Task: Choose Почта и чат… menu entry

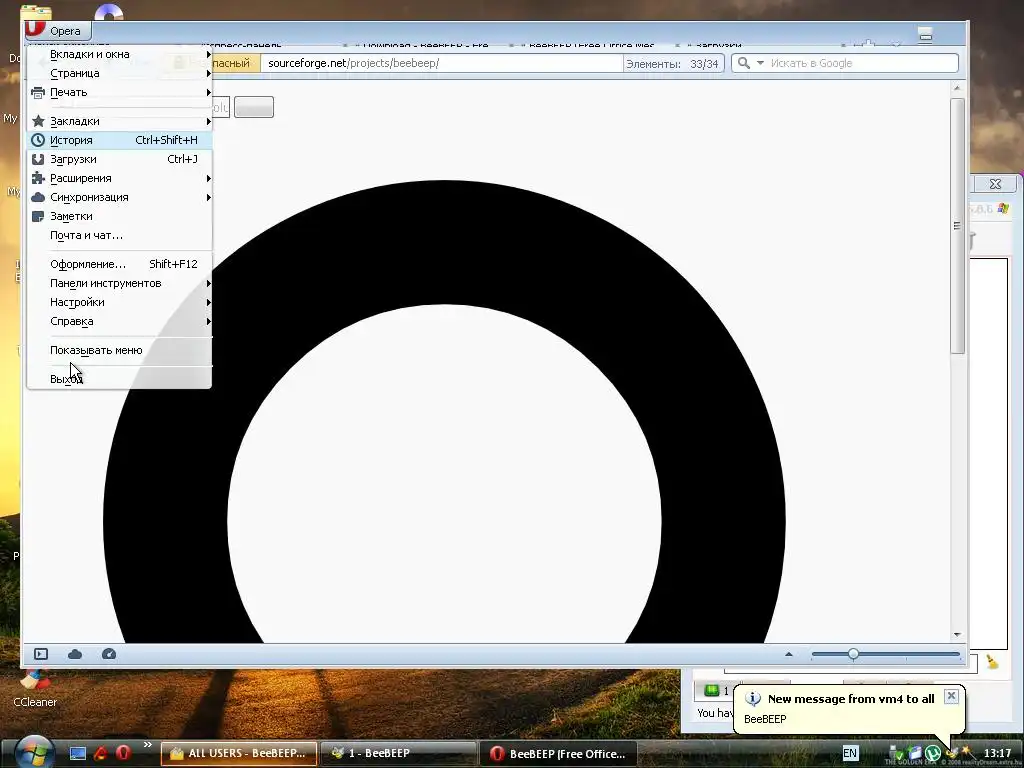Action: point(120,235)
